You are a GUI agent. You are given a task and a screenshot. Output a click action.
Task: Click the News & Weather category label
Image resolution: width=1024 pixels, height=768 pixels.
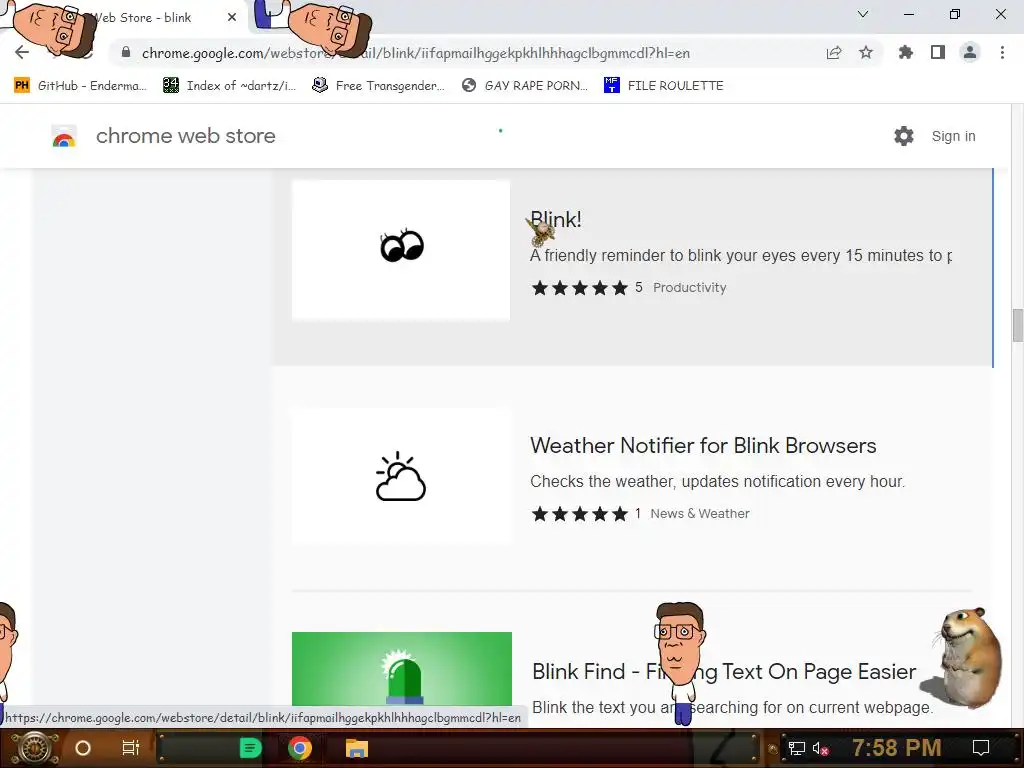[700, 513]
